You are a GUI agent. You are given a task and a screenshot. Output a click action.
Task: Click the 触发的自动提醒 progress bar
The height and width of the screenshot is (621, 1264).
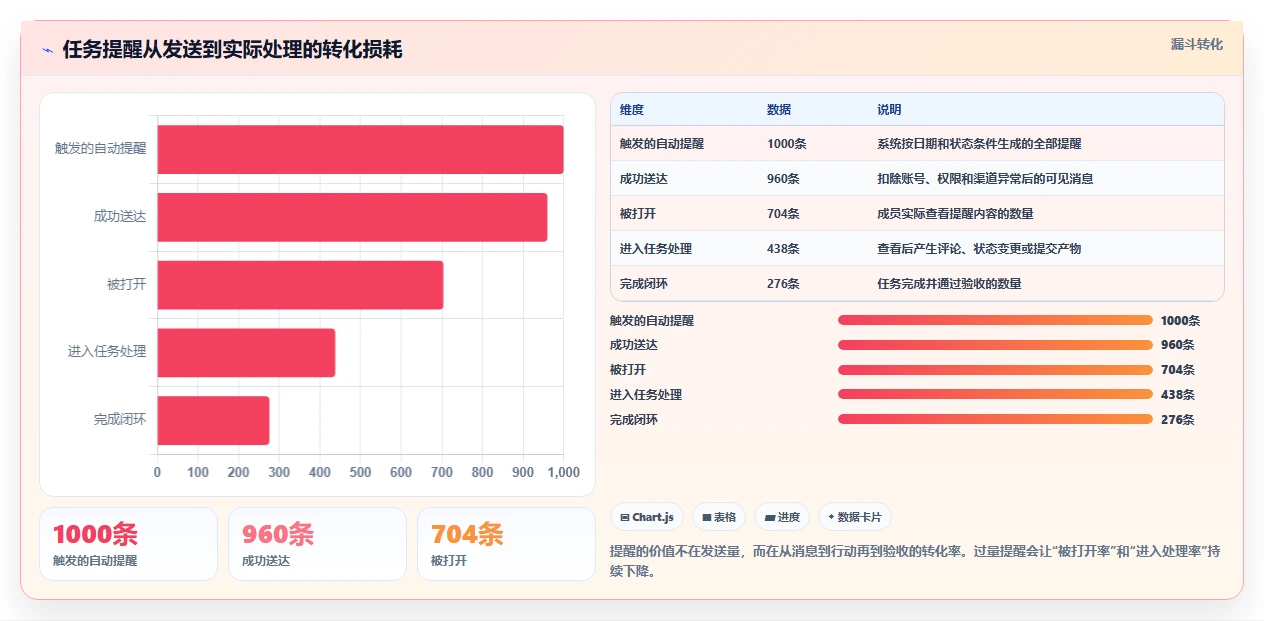point(995,320)
